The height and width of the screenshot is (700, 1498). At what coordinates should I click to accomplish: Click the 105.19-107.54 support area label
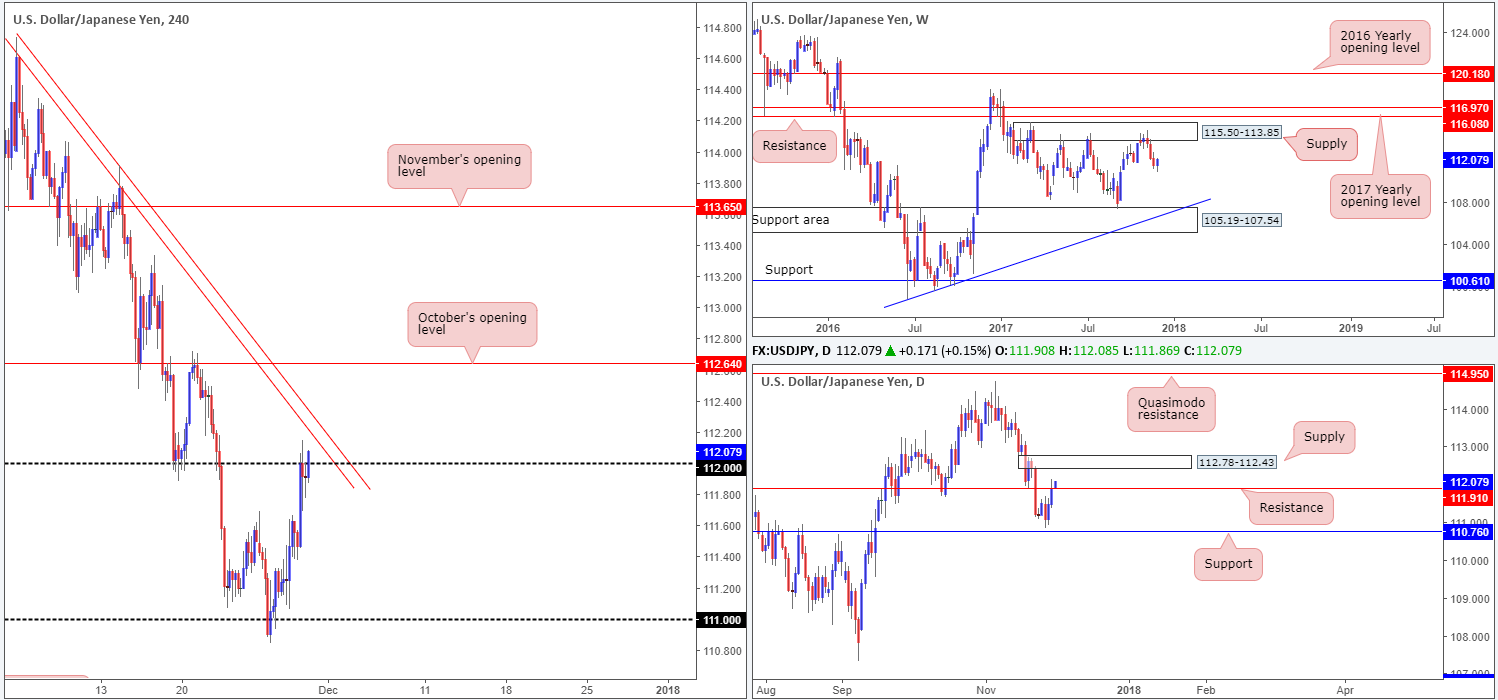click(1240, 218)
